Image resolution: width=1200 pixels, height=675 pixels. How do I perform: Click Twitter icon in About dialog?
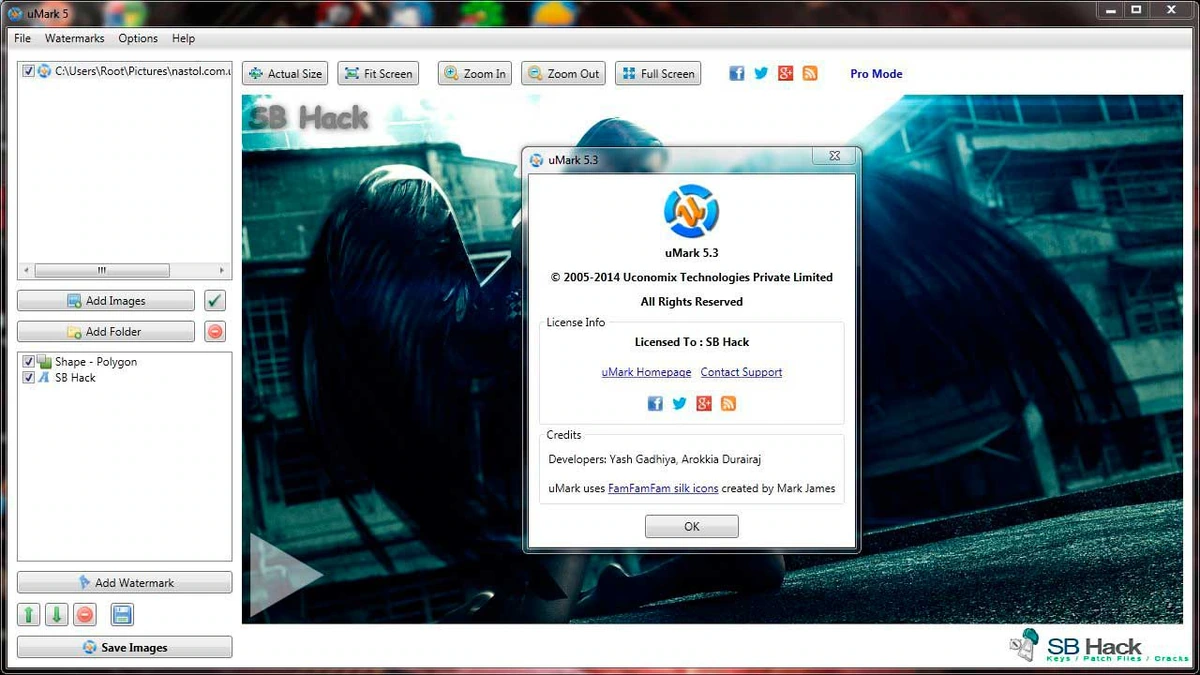680,403
